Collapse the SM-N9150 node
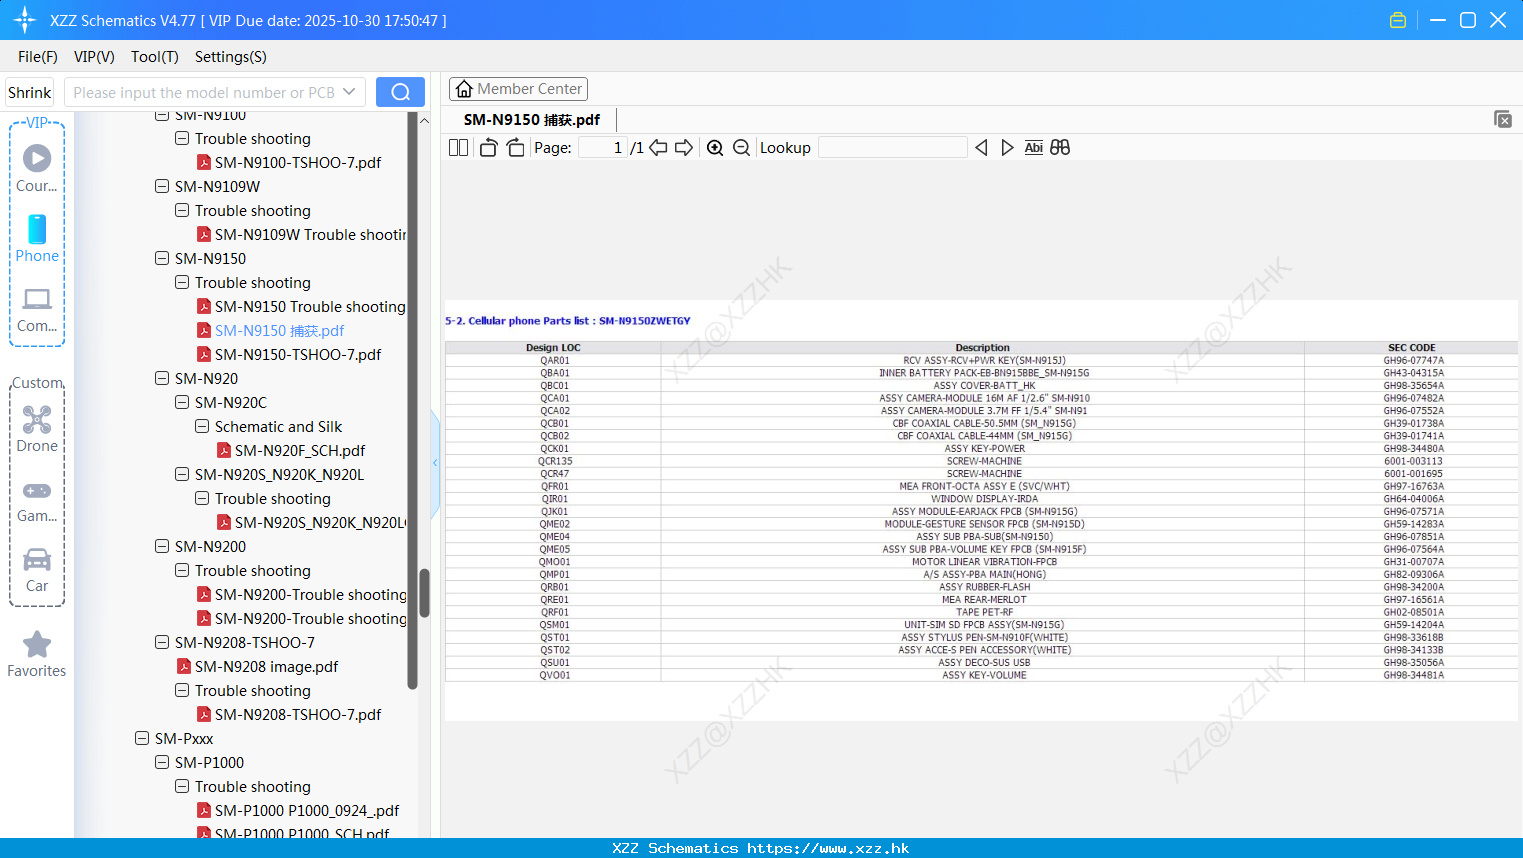The height and width of the screenshot is (858, 1523). [162, 258]
